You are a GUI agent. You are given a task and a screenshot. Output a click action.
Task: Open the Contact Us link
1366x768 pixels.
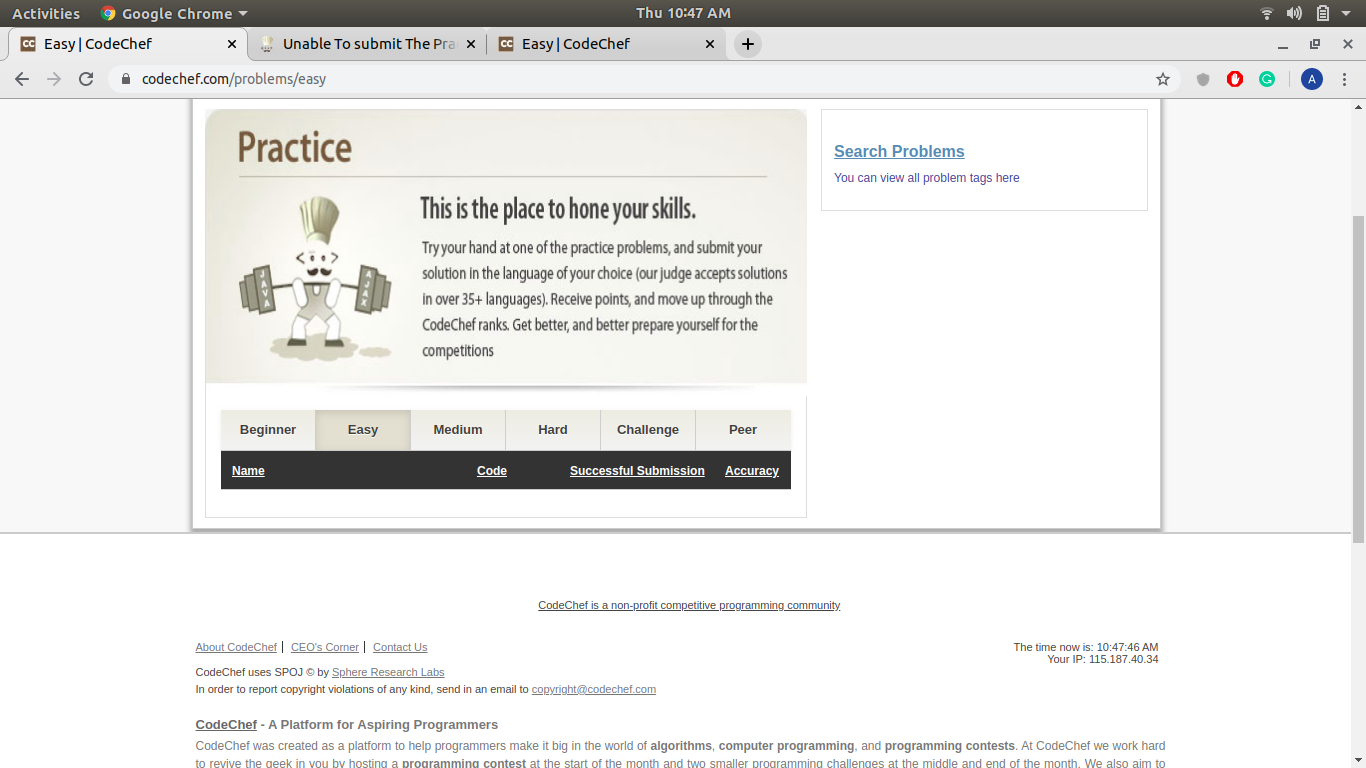tap(400, 647)
